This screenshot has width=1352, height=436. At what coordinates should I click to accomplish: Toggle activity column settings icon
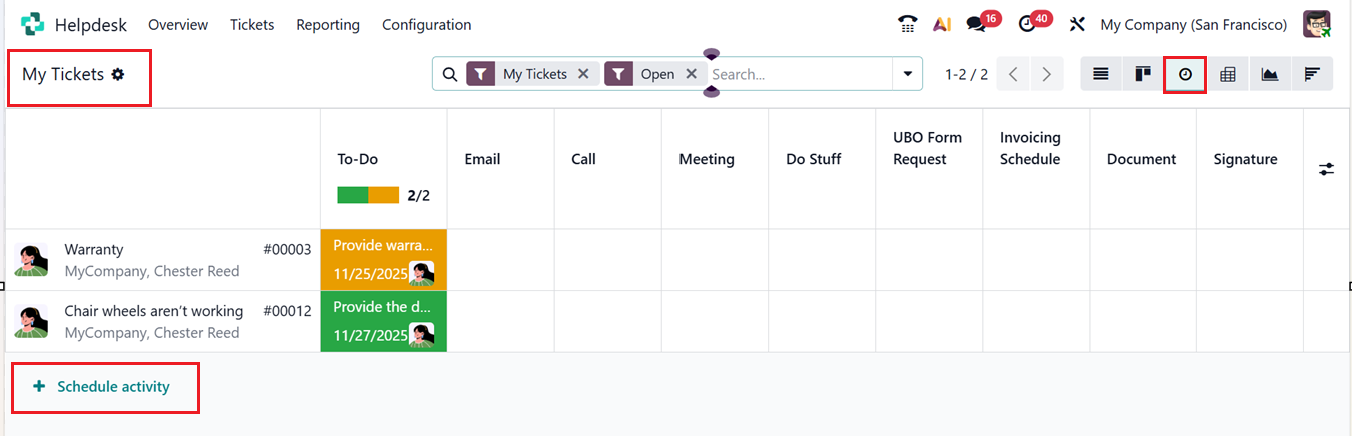1326,169
